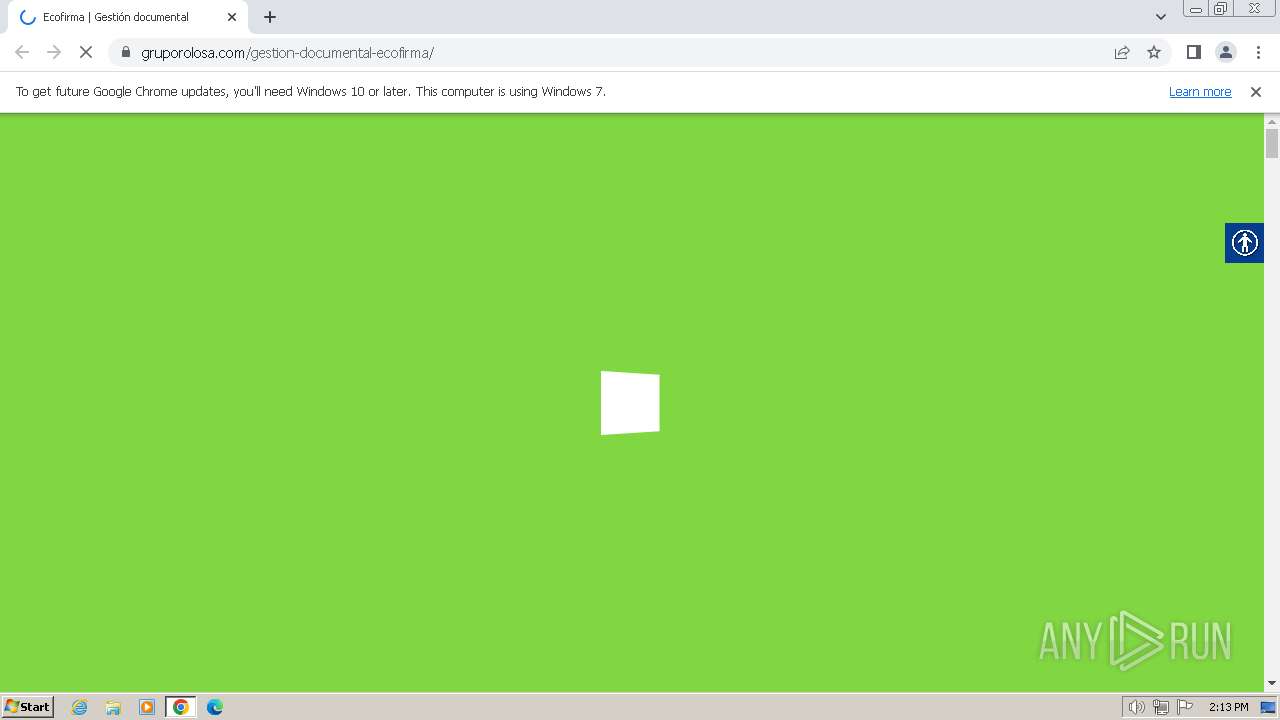Minimize the Chrome window

click(1196, 9)
